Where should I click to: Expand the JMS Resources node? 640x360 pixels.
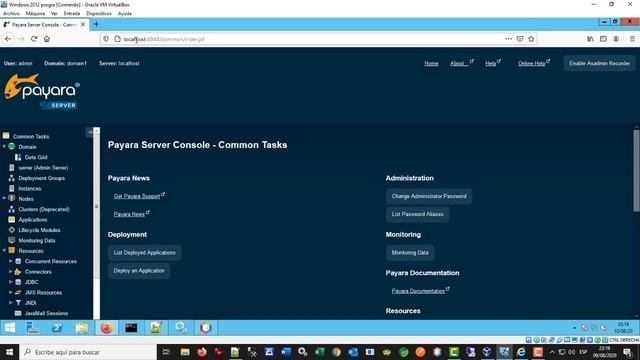tap(11, 292)
